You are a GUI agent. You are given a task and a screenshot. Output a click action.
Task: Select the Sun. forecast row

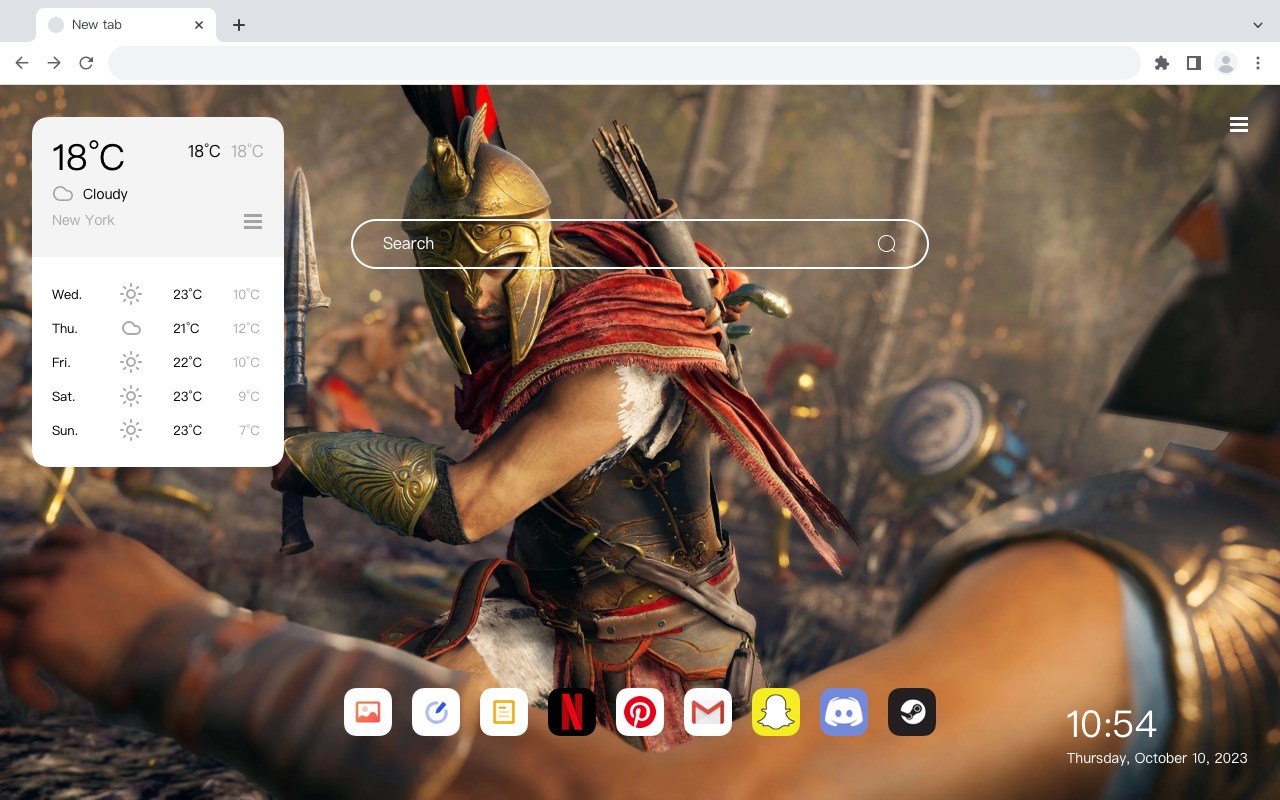pyautogui.click(x=158, y=430)
